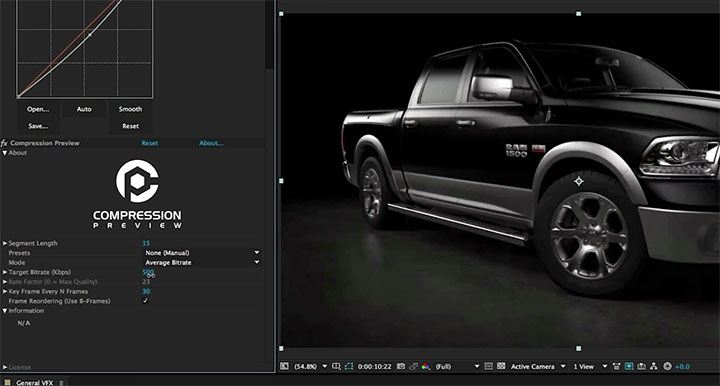Click the reset exposure icon
The image size is (720, 386).
tap(667, 366)
